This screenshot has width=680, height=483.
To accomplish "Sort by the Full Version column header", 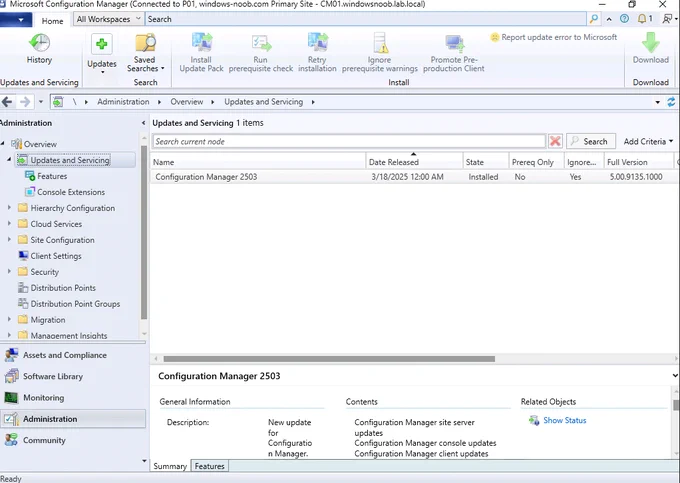I will point(639,162).
